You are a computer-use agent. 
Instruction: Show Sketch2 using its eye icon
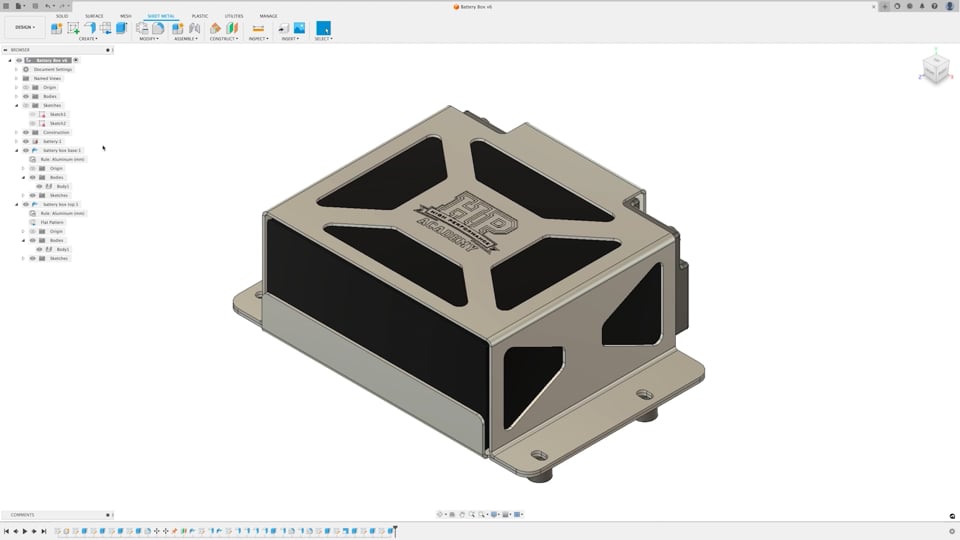click(32, 123)
